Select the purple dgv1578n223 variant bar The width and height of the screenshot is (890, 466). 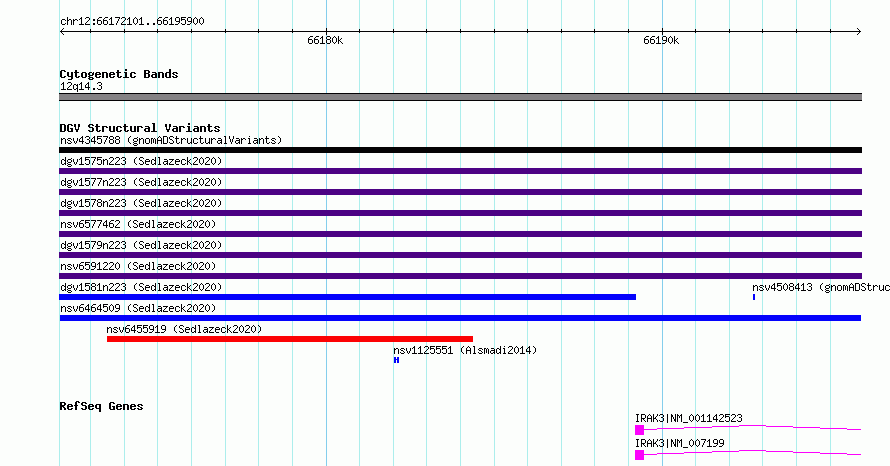460,213
